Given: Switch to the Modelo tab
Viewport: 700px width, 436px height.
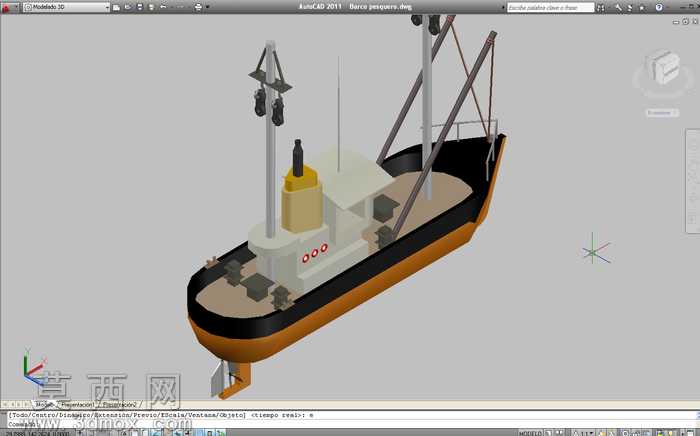Looking at the screenshot, I should click(44, 404).
